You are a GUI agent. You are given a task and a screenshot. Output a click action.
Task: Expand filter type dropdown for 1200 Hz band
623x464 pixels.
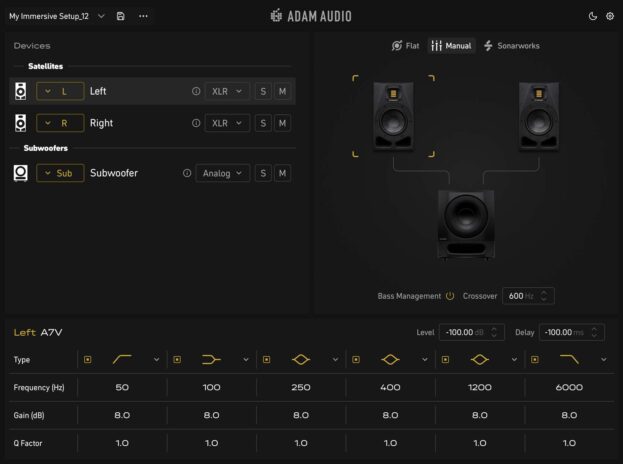point(514,360)
